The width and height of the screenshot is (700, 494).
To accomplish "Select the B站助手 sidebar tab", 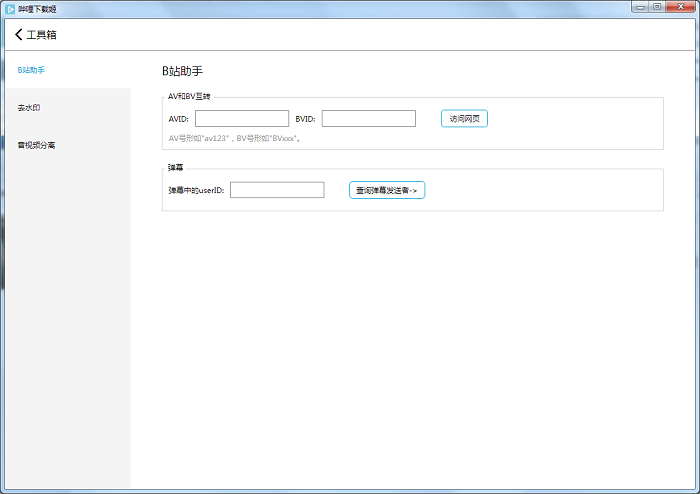I will [x=32, y=70].
